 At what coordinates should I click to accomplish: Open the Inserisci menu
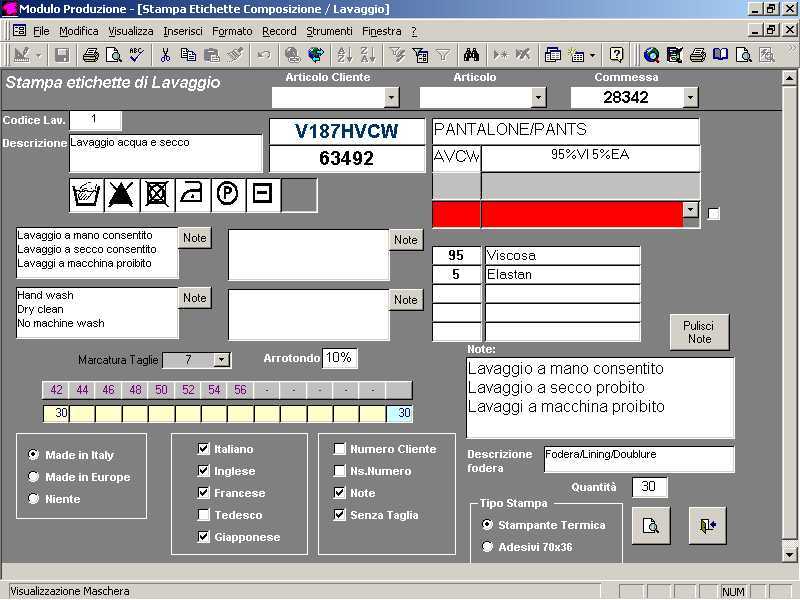(183, 31)
